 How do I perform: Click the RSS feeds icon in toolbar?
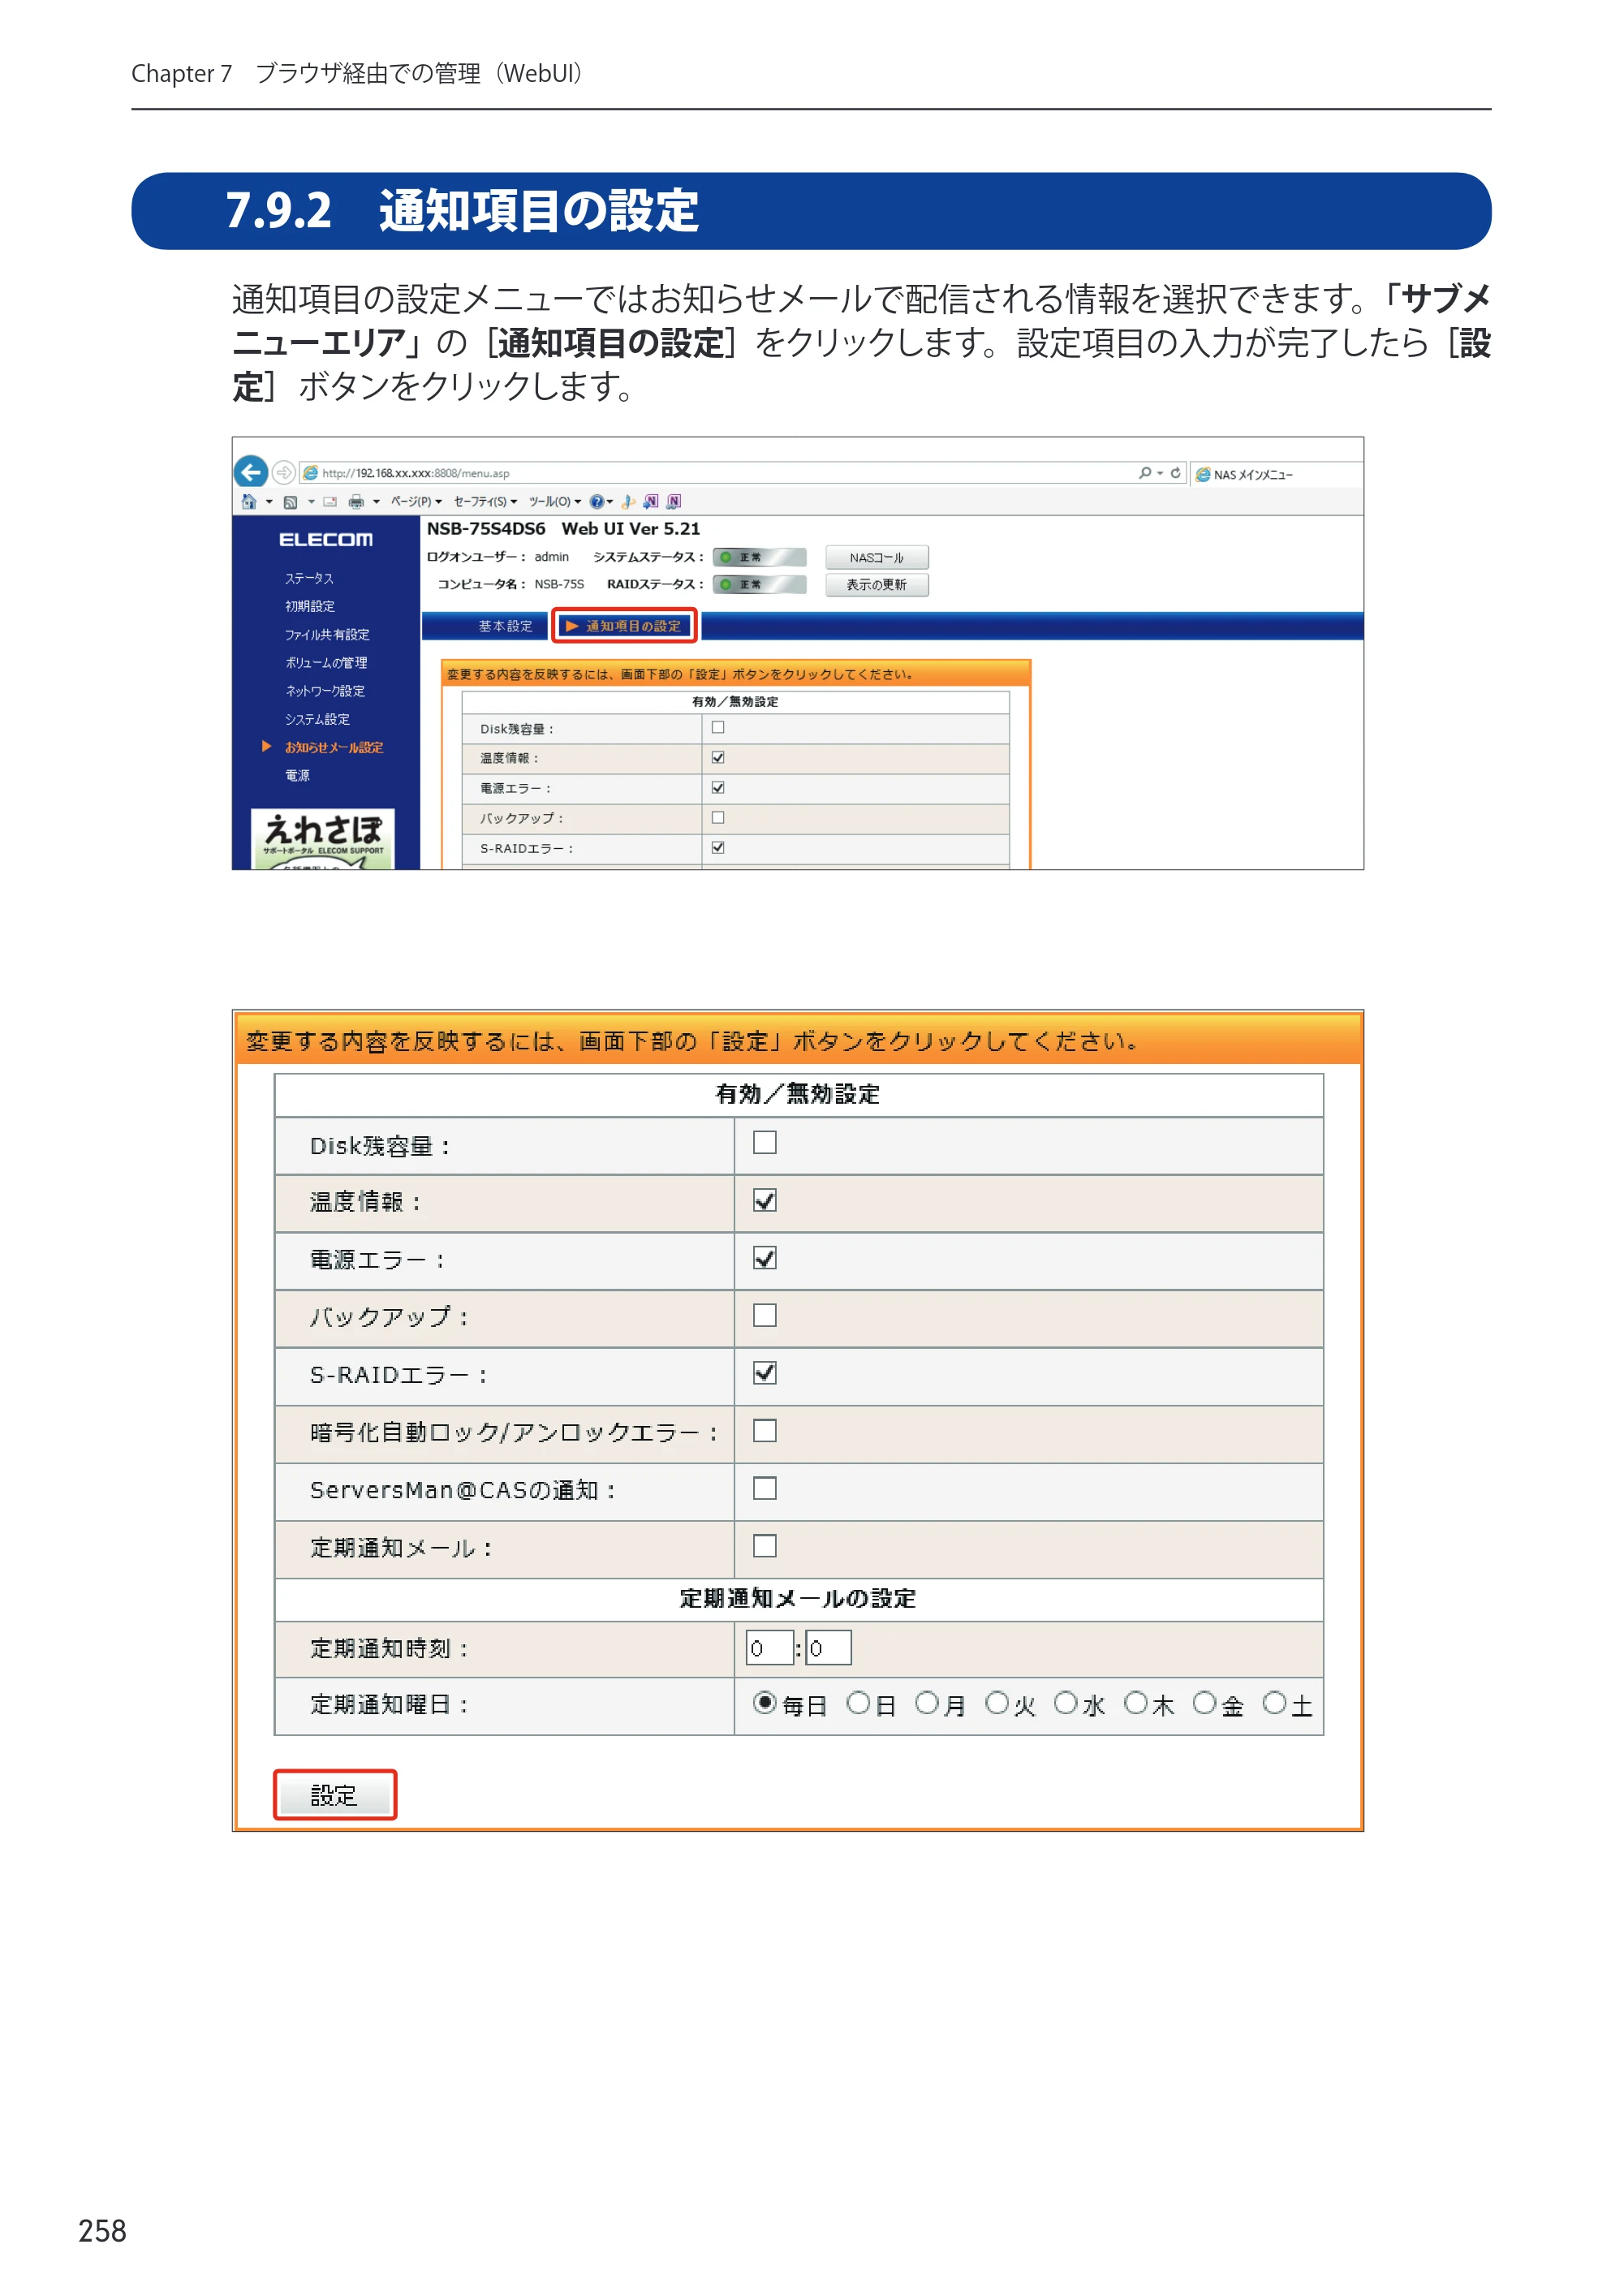[290, 502]
